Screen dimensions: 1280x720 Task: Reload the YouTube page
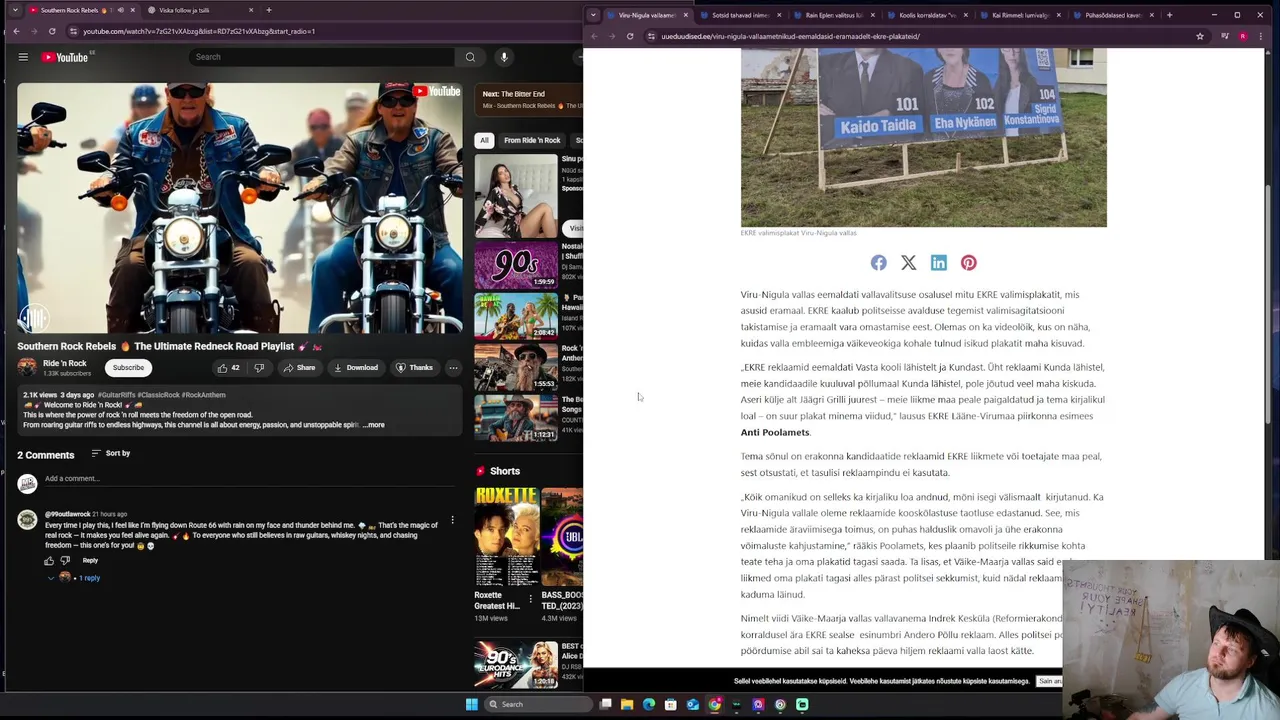click(52, 31)
